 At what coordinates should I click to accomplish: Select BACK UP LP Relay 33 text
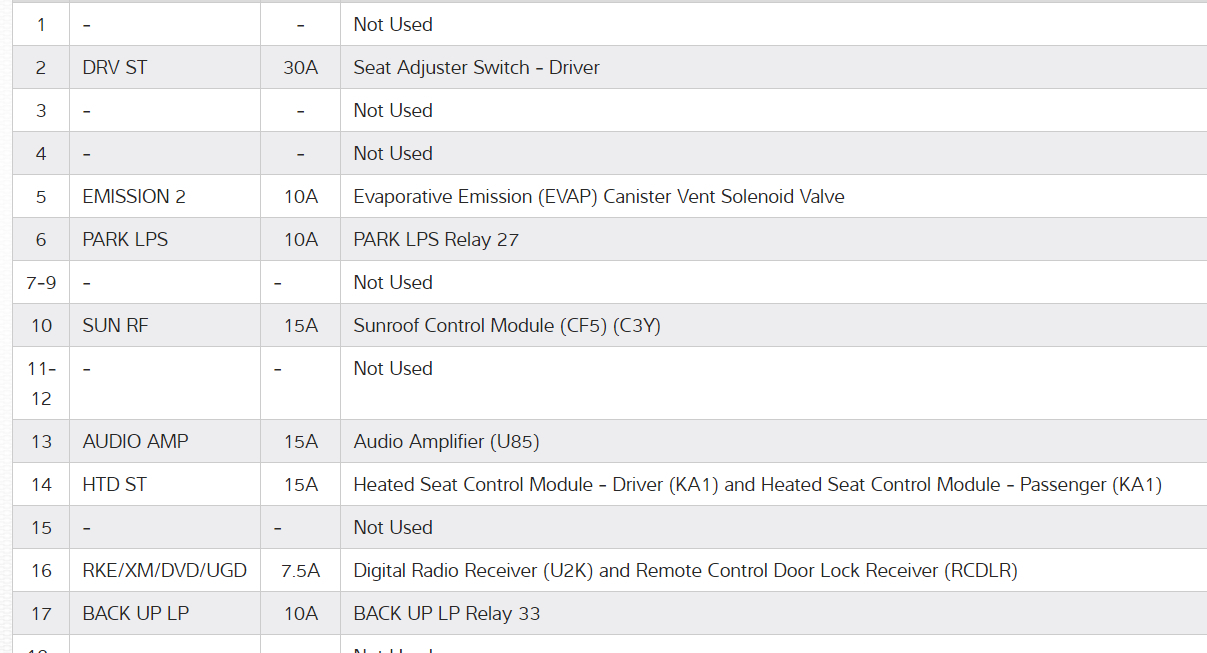(x=446, y=614)
